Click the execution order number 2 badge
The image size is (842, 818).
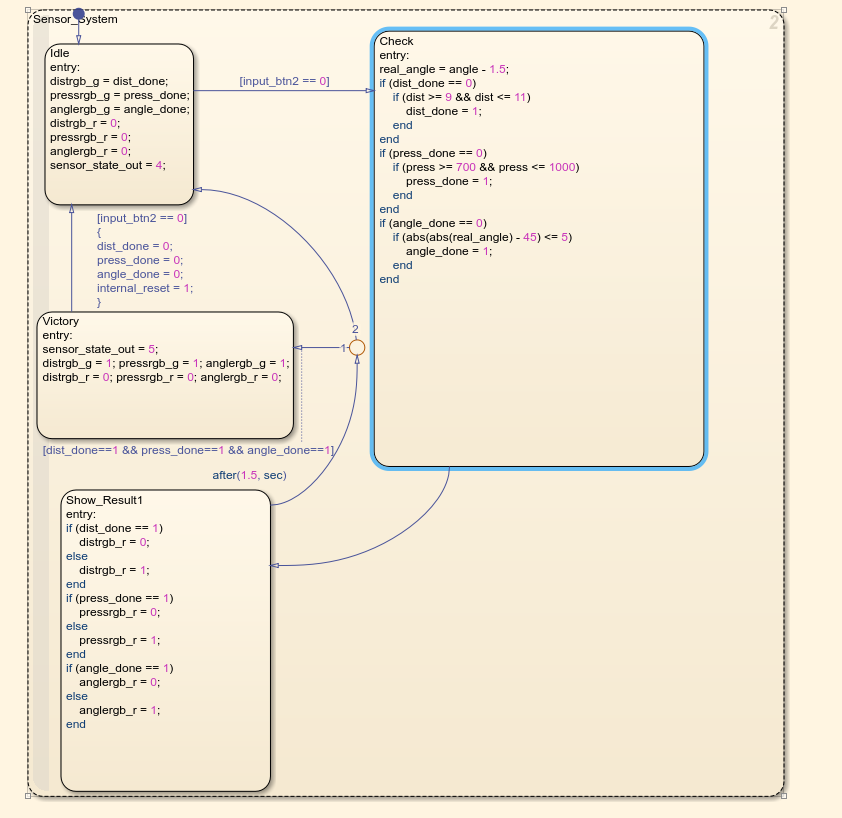pos(773,23)
